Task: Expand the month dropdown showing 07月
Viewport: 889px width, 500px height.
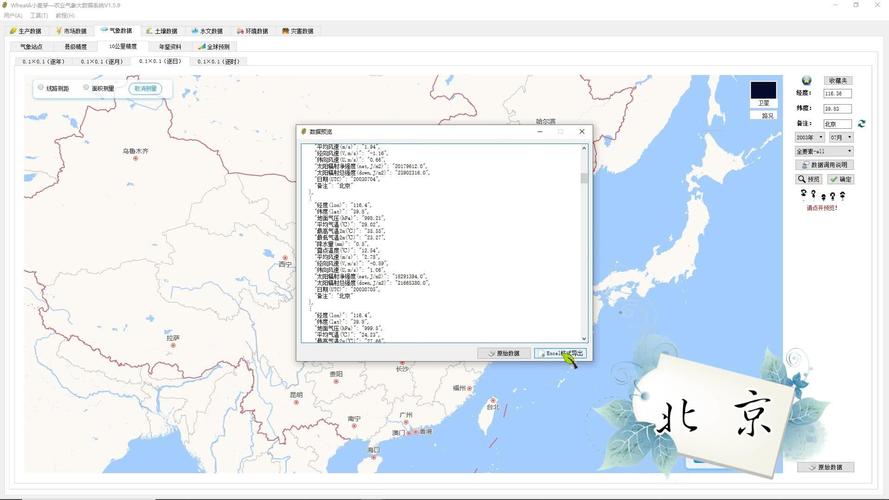Action: [840, 137]
